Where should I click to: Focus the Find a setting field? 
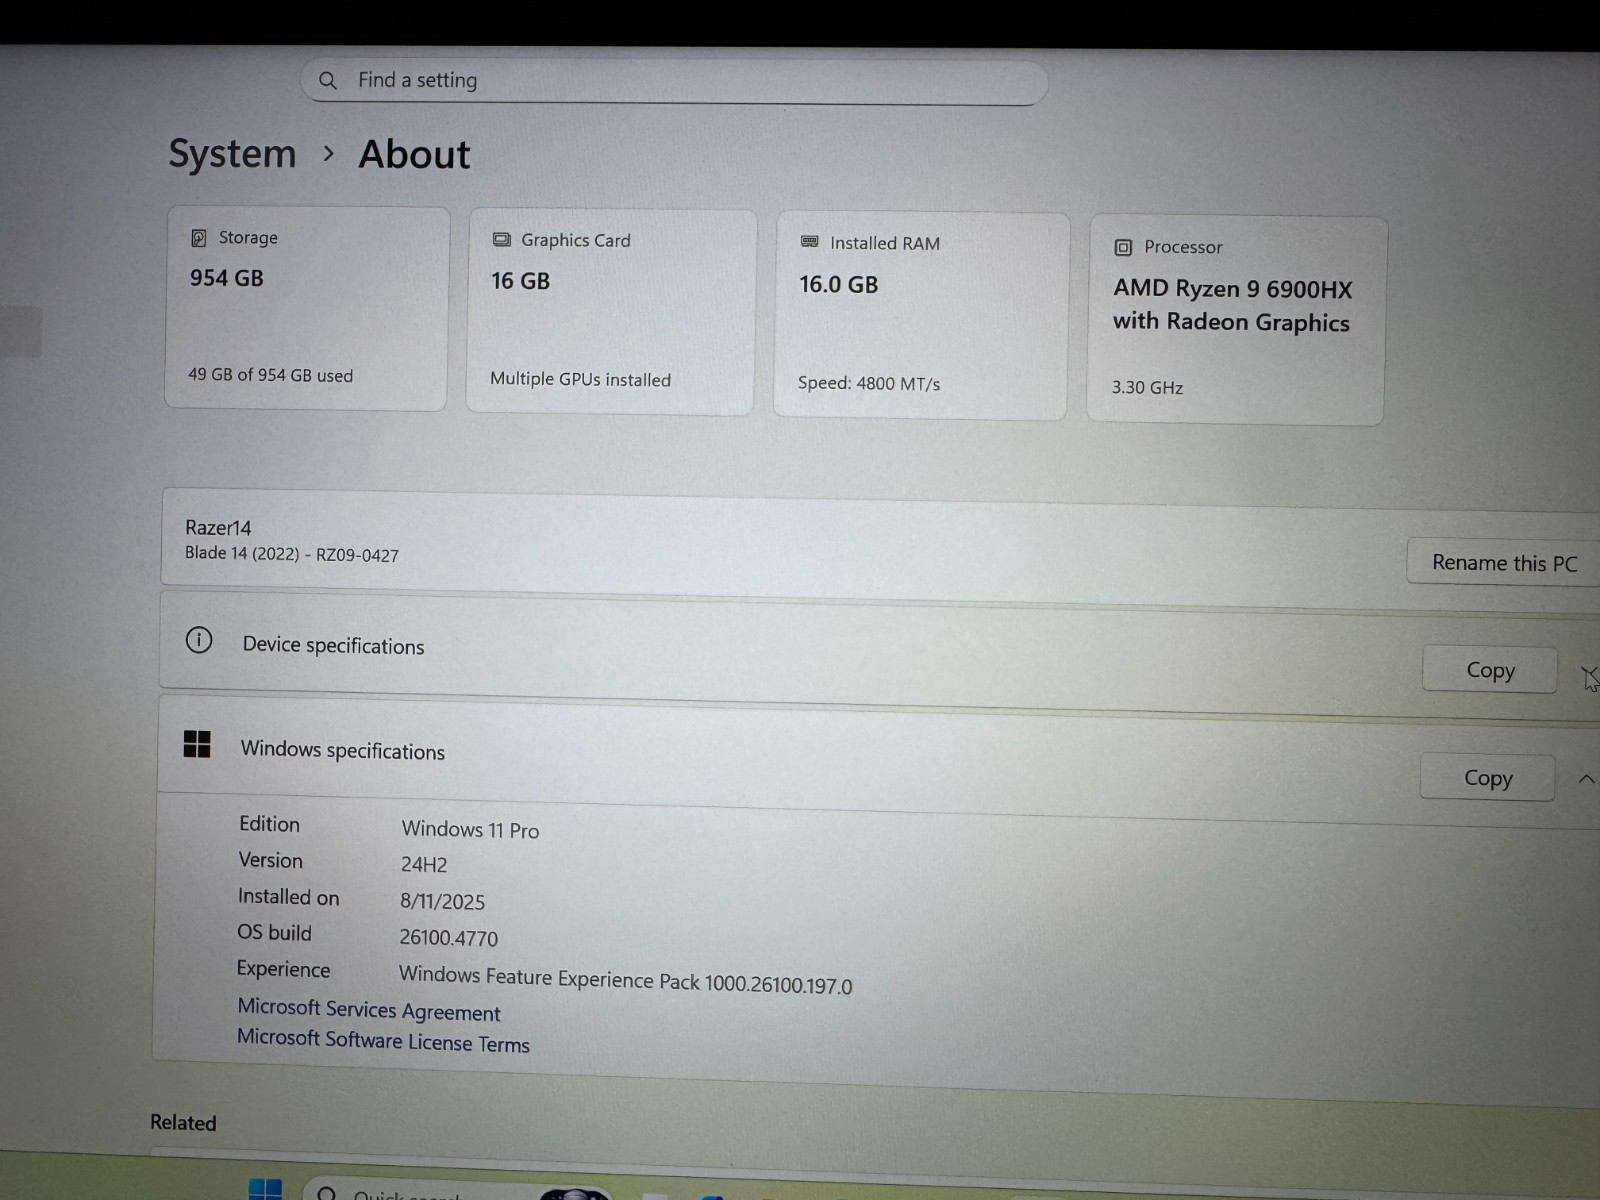tap(674, 81)
